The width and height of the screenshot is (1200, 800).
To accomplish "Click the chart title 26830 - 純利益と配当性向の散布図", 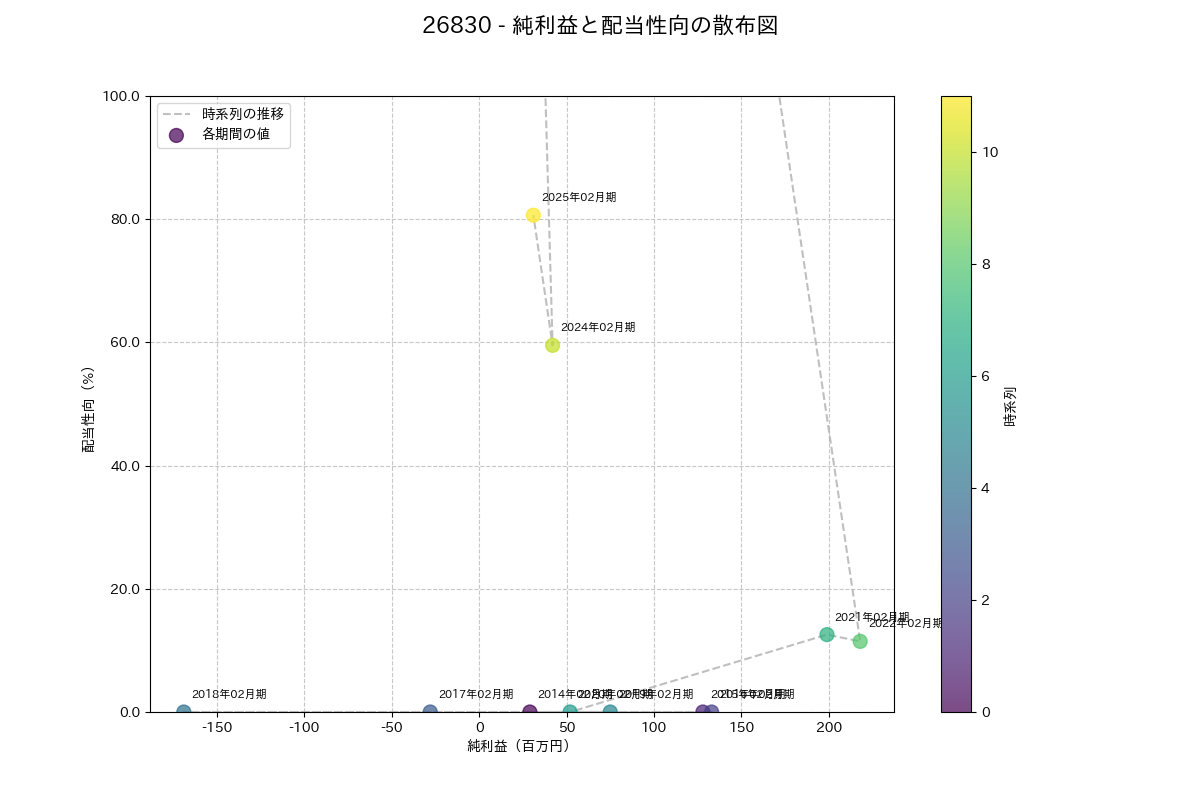I will point(600,26).
